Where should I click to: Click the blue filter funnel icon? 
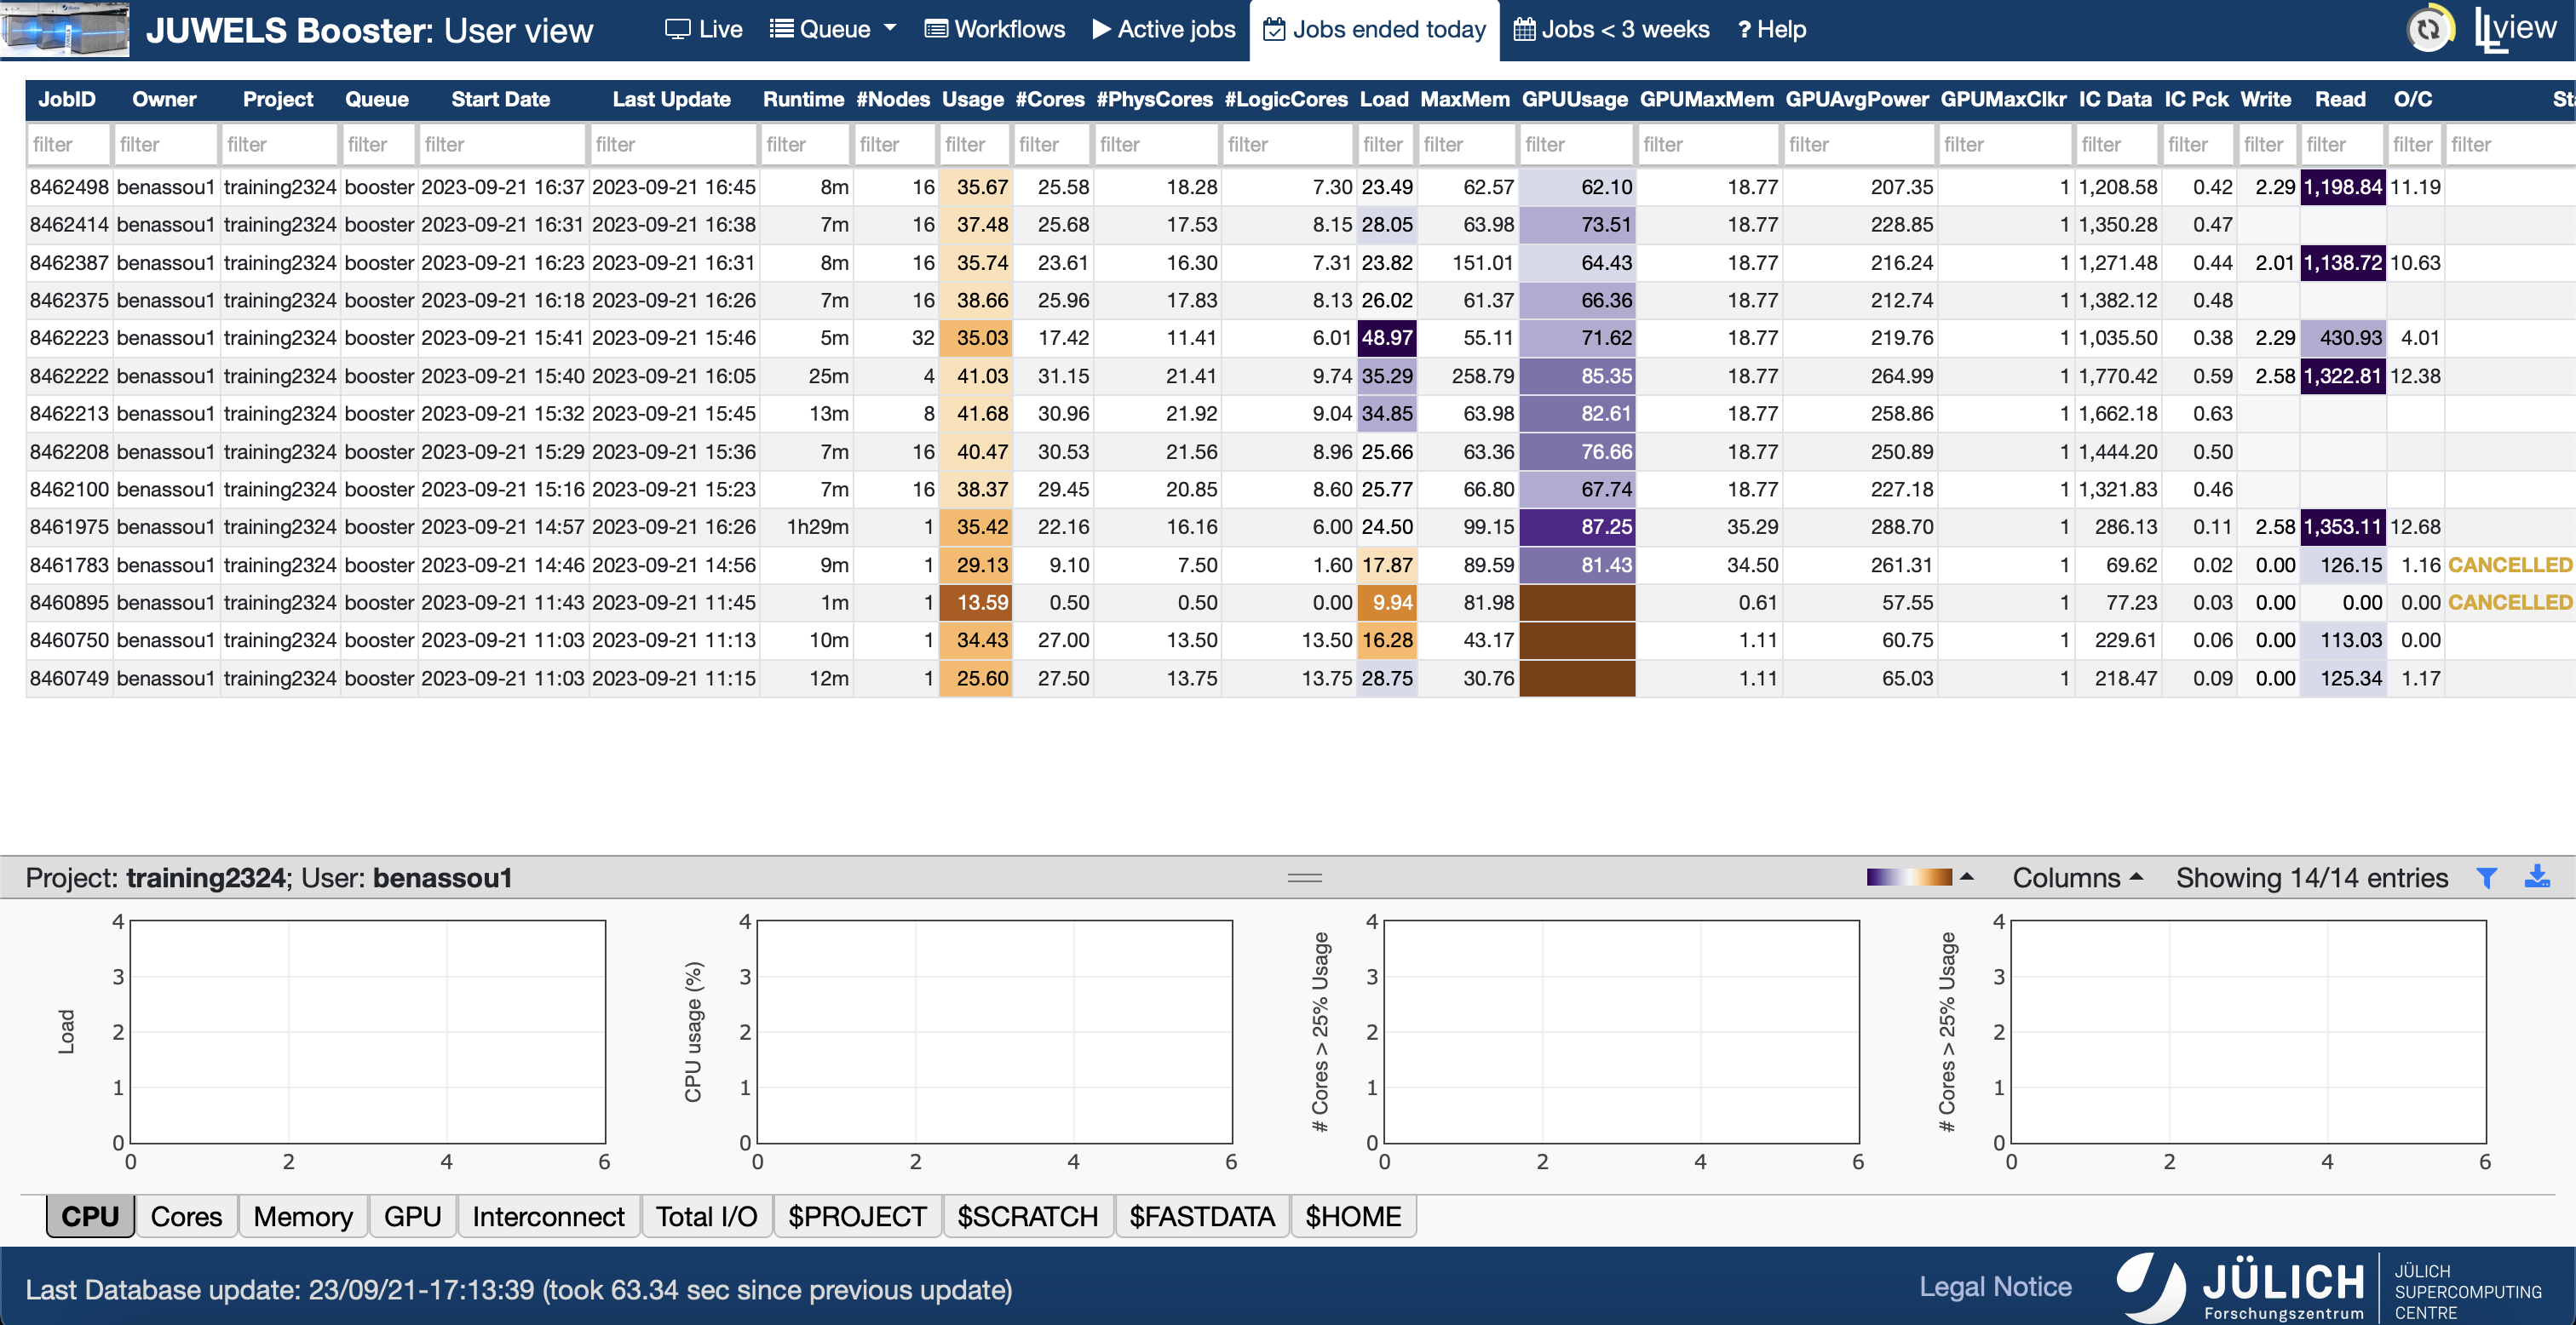tap(2486, 878)
